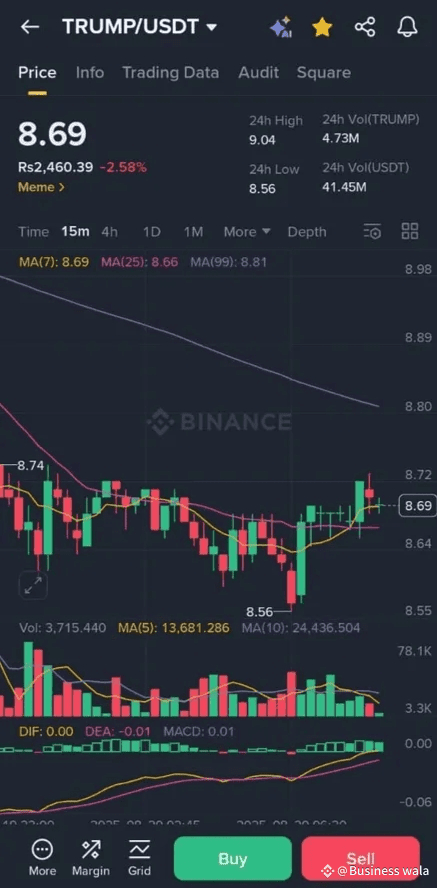Expand chart to fullscreen arrows icon
The image size is (437, 888).
[33, 586]
